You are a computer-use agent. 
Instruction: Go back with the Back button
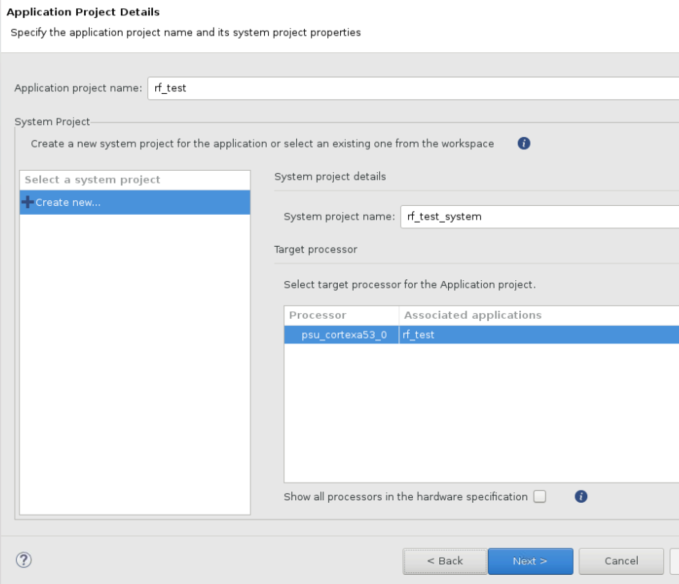point(445,561)
